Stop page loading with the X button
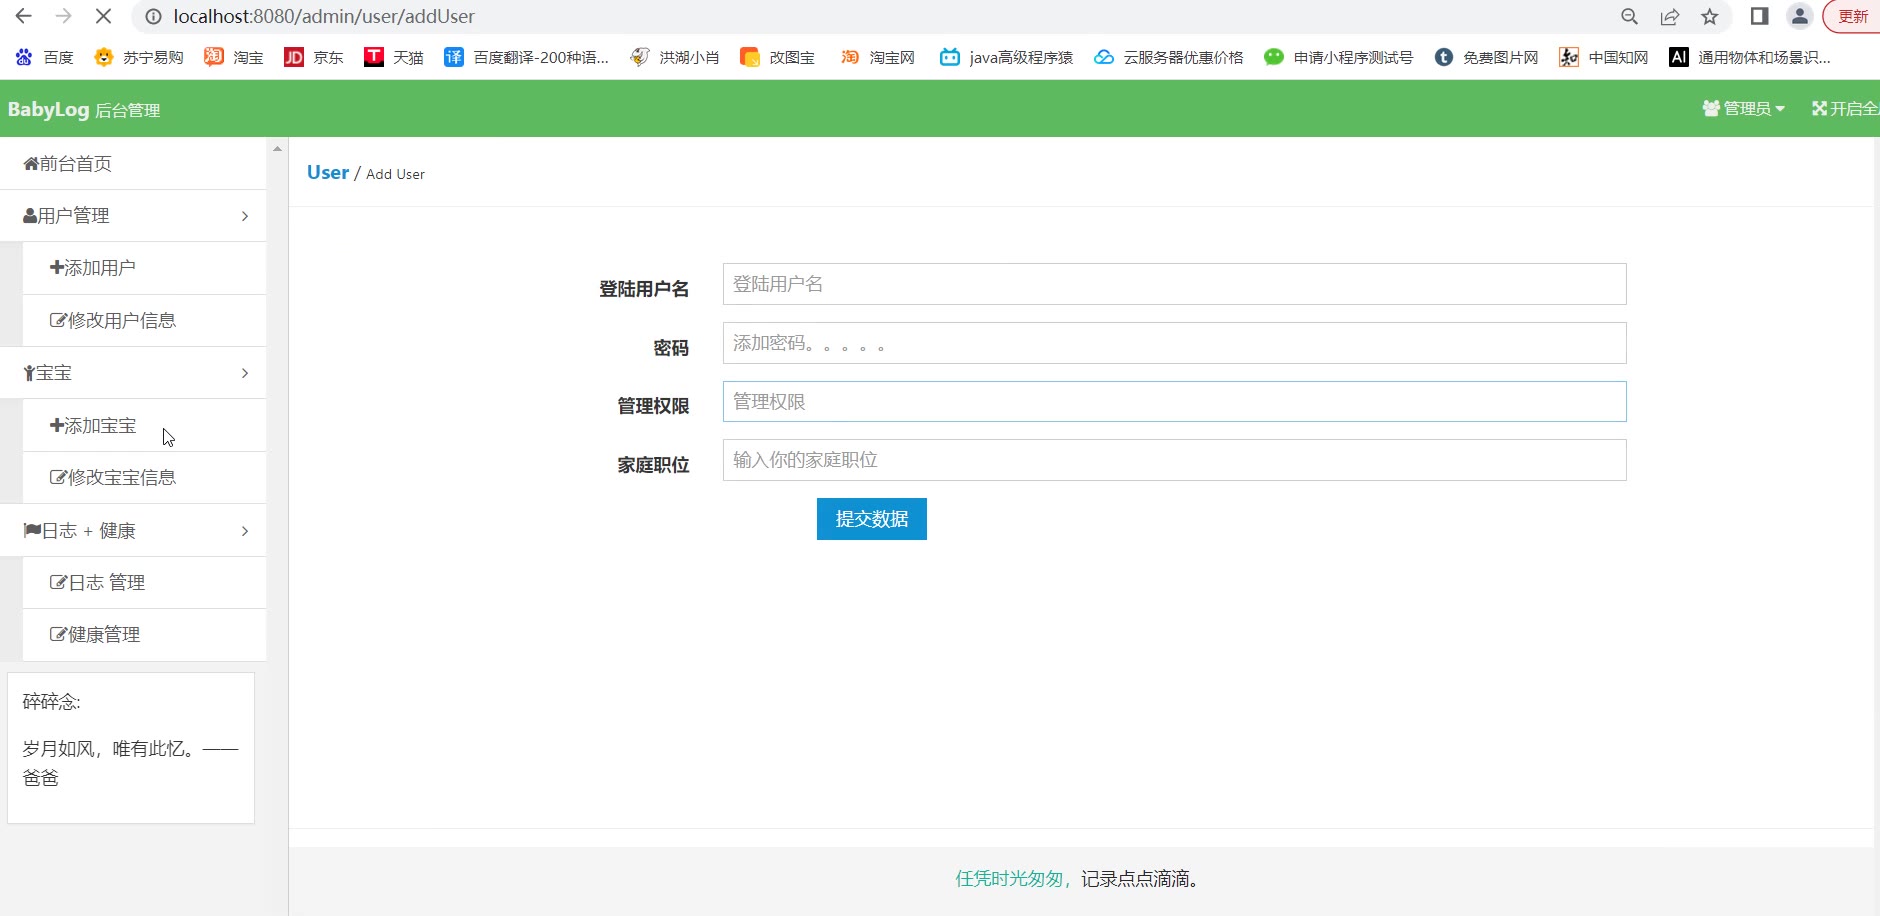This screenshot has height=916, width=1880. tap(103, 16)
